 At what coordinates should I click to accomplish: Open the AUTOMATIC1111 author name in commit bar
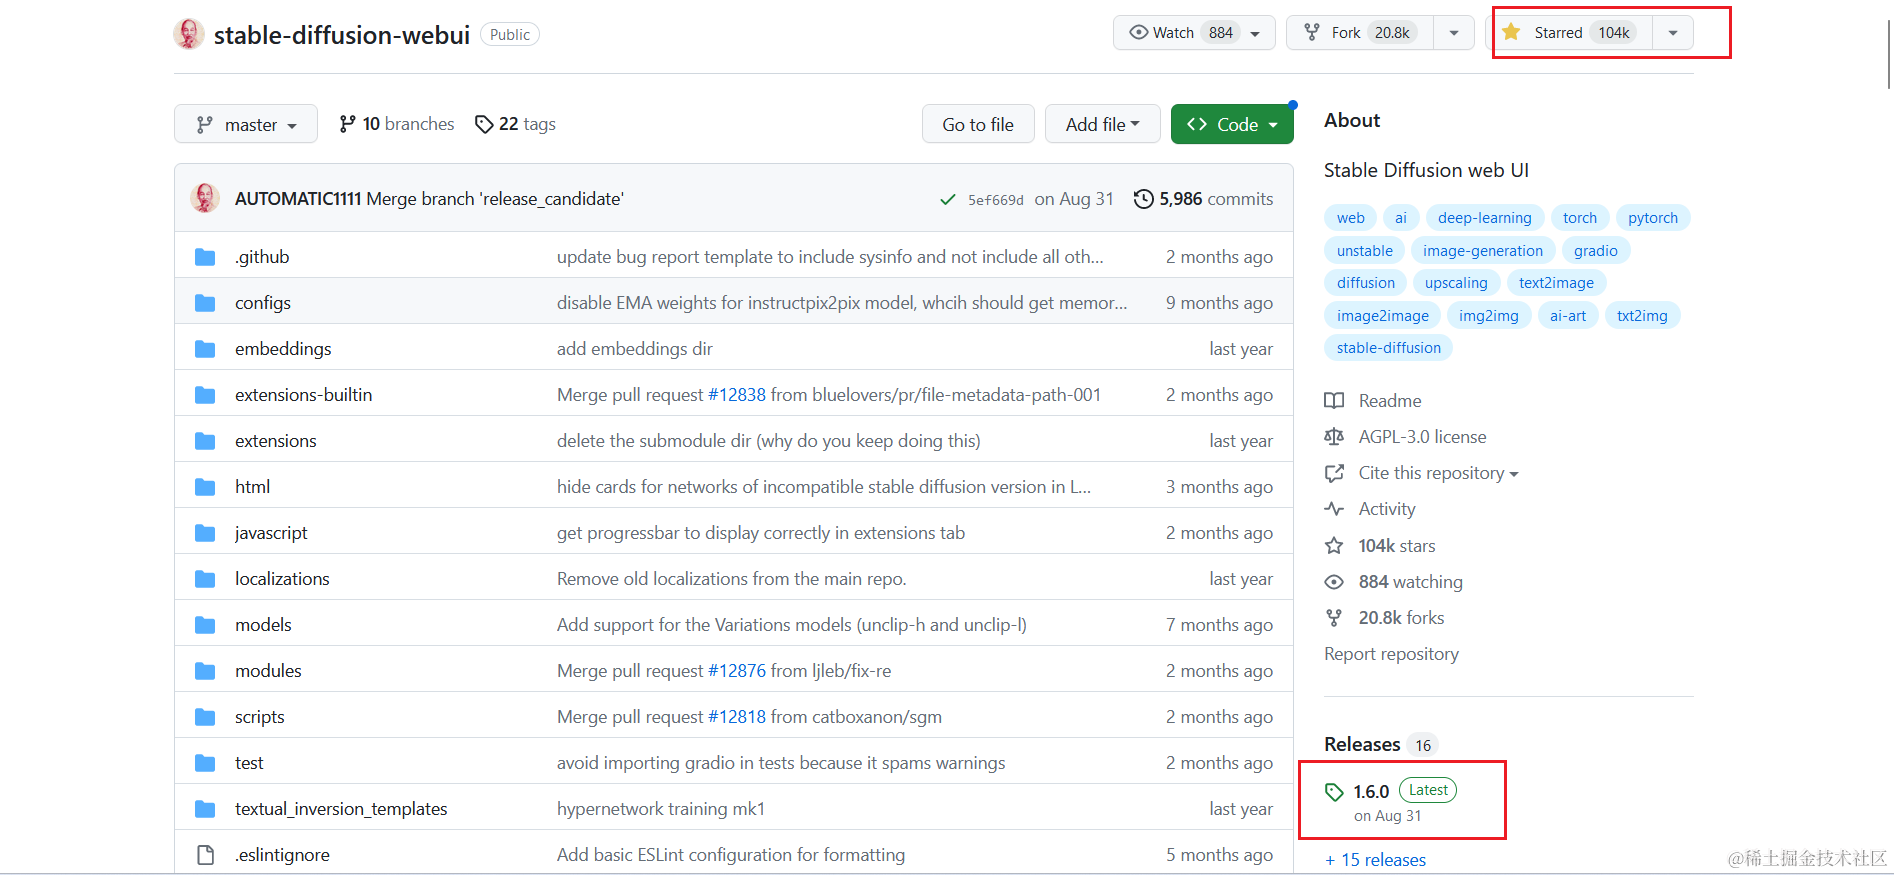(x=298, y=199)
